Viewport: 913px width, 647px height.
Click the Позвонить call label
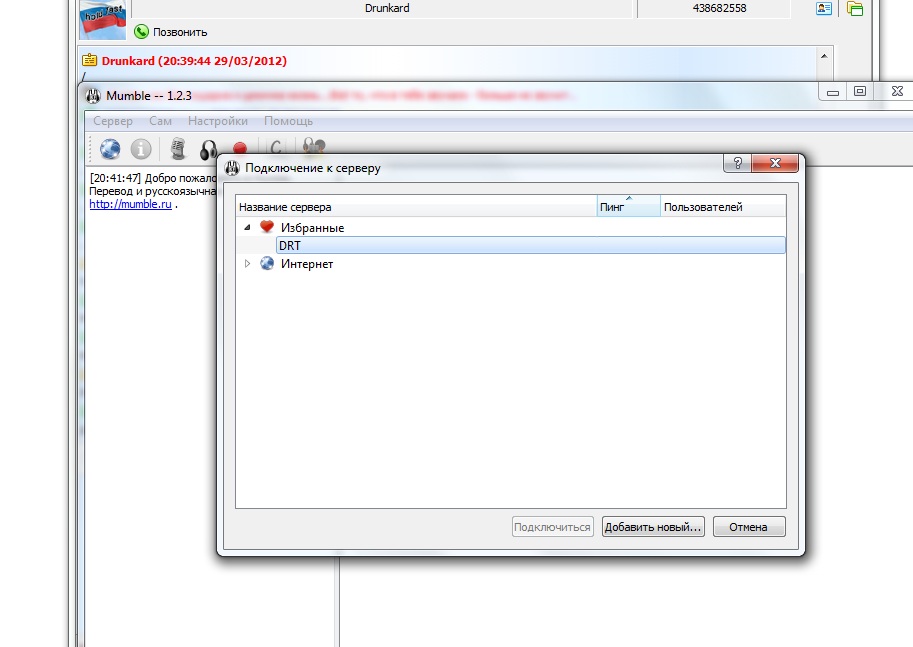[180, 32]
